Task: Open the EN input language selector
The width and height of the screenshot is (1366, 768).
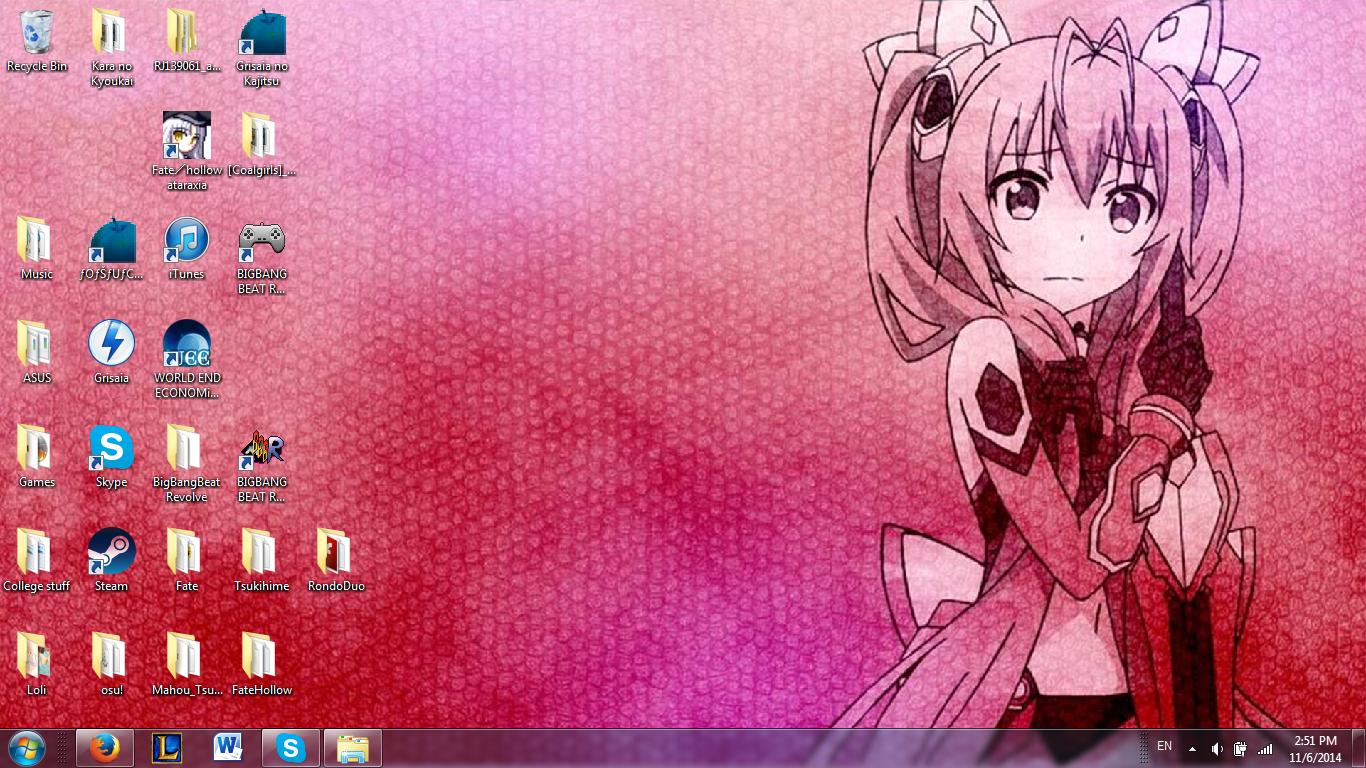Action: click(1164, 746)
